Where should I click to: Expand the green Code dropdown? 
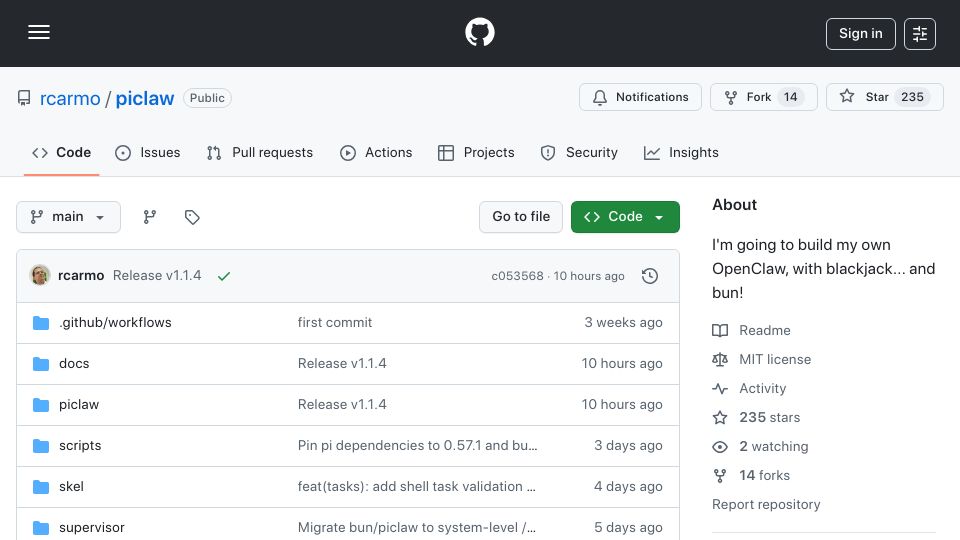625,217
